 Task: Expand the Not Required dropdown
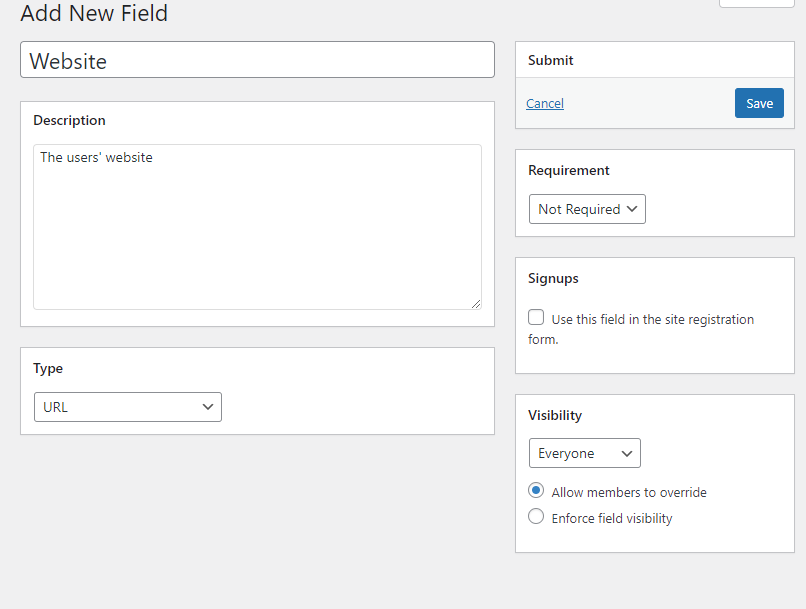[587, 209]
